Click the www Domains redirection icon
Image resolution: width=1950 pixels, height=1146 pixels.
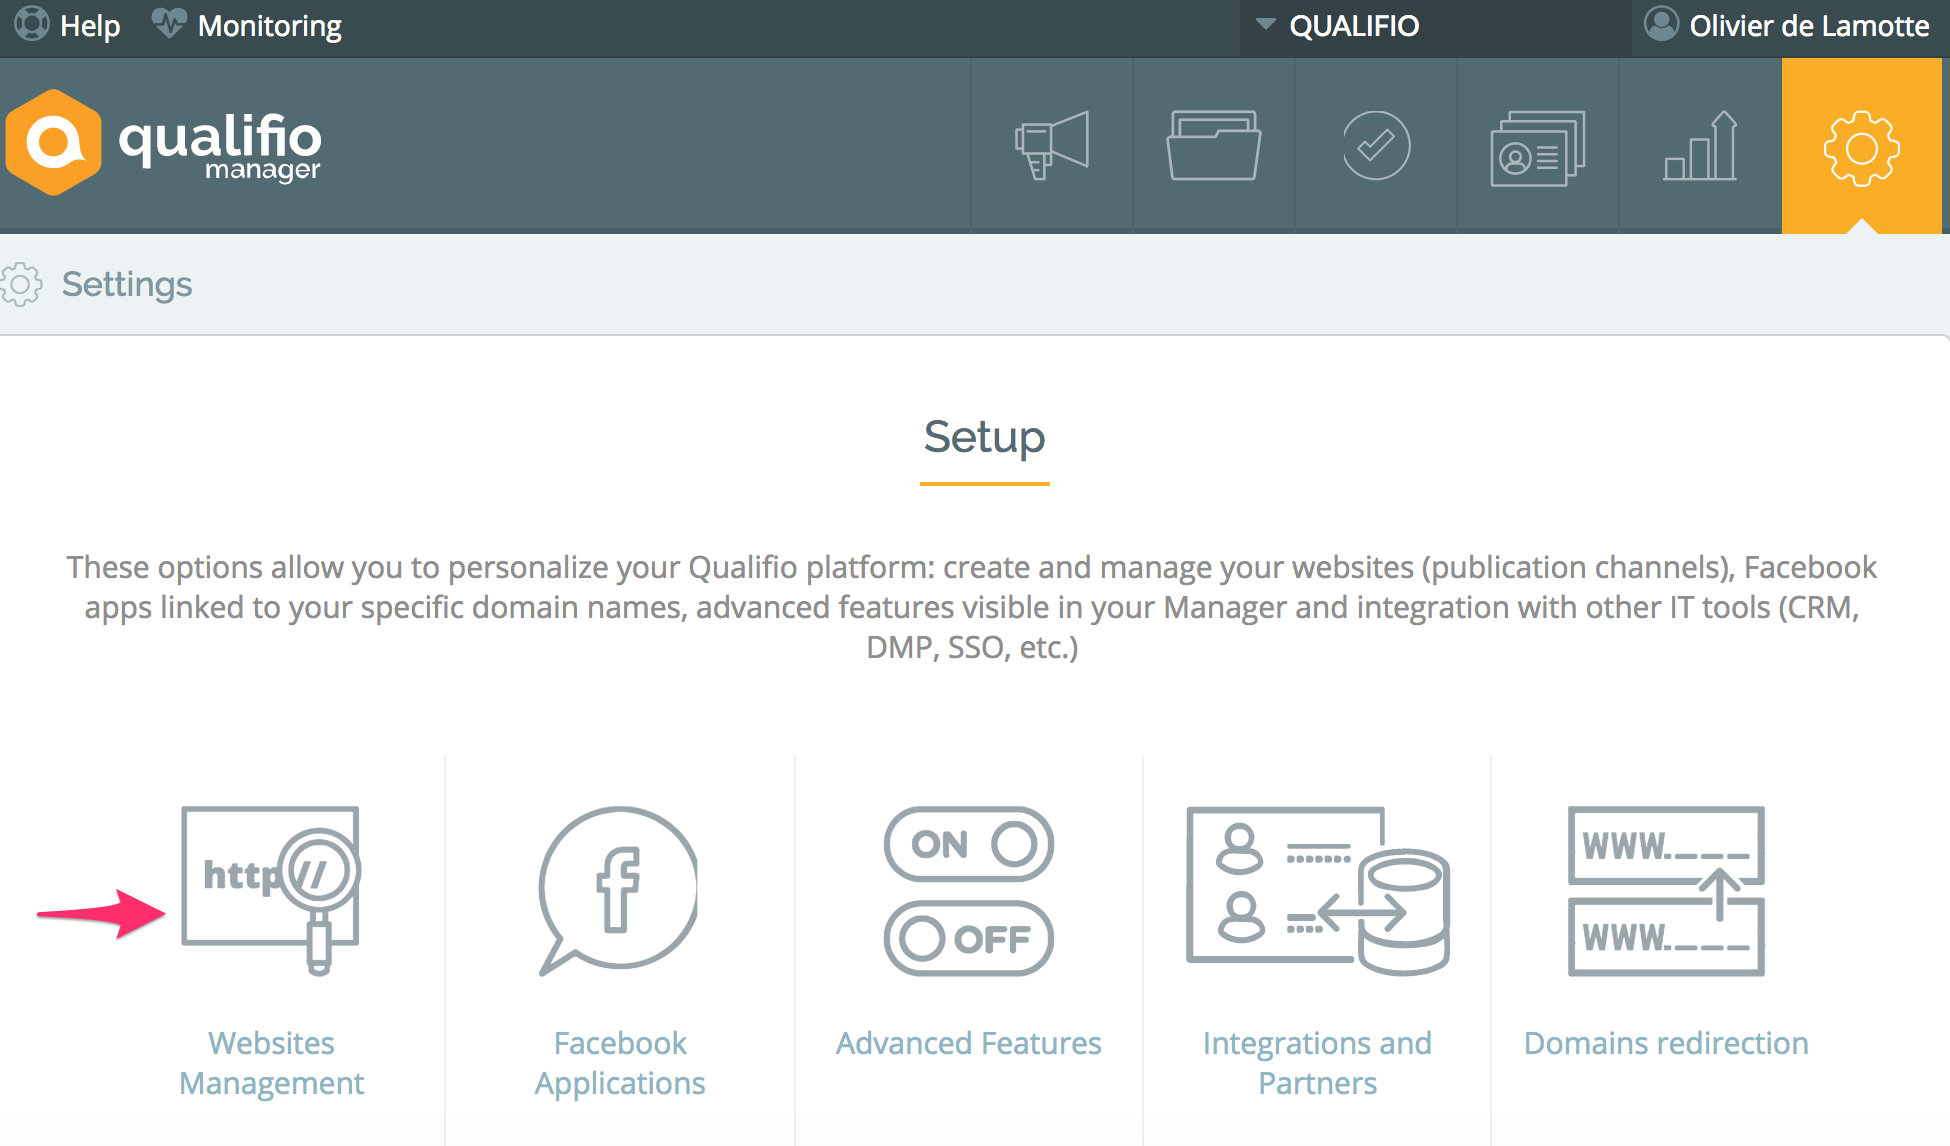point(1666,890)
